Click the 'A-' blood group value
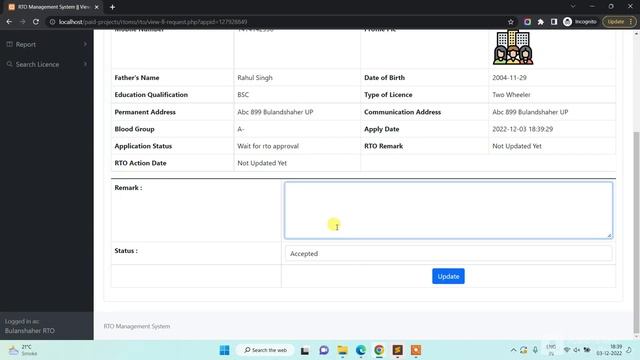 pos(241,129)
